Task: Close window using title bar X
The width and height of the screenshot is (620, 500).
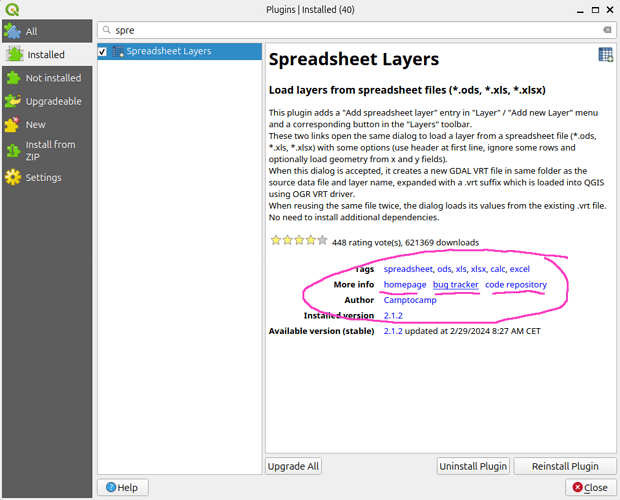Action: [610, 10]
